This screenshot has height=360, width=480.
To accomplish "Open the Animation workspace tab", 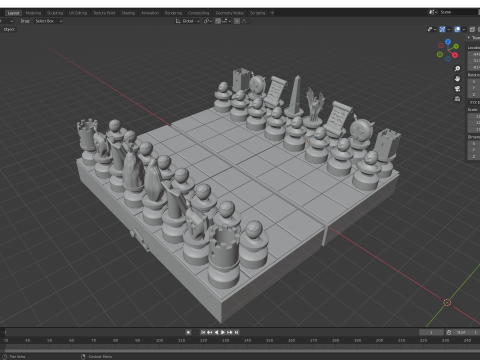I will 150,13.
